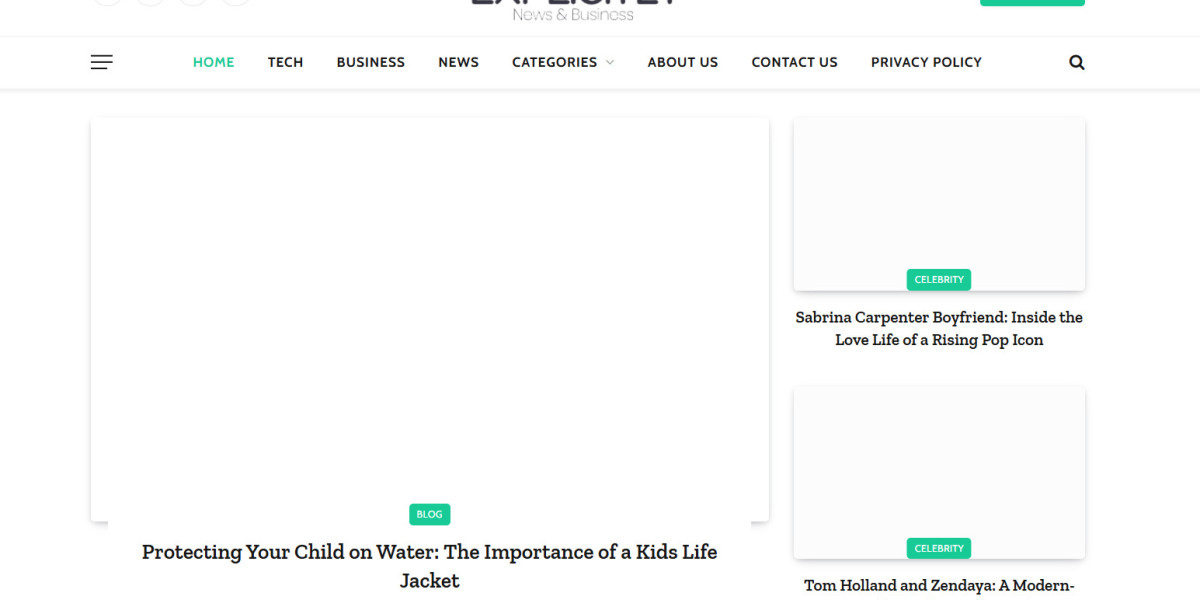The height and width of the screenshot is (600, 1200).
Task: Read Protecting Your Child on Water article
Action: (430, 566)
